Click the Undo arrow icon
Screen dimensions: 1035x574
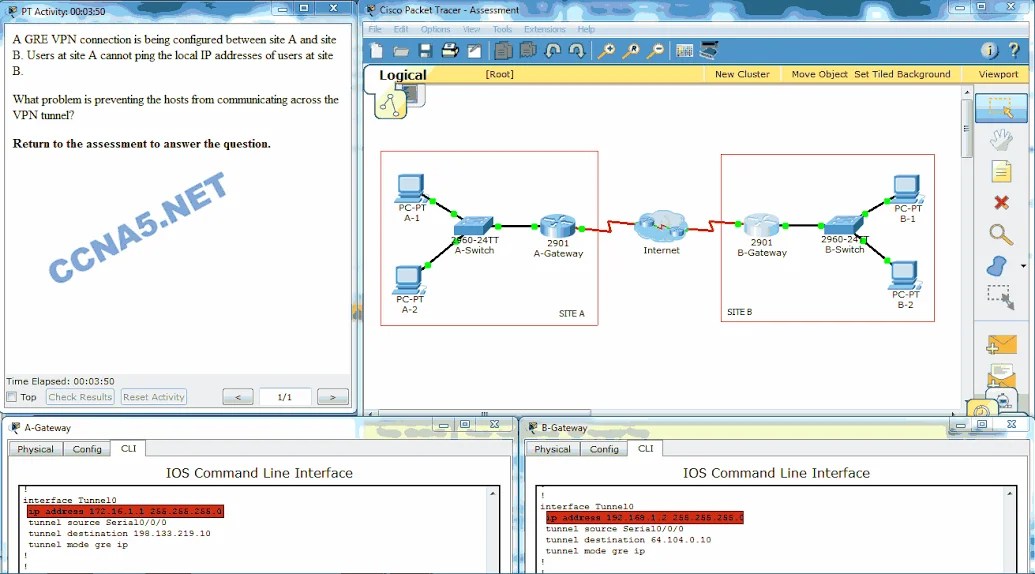pyautogui.click(x=552, y=51)
